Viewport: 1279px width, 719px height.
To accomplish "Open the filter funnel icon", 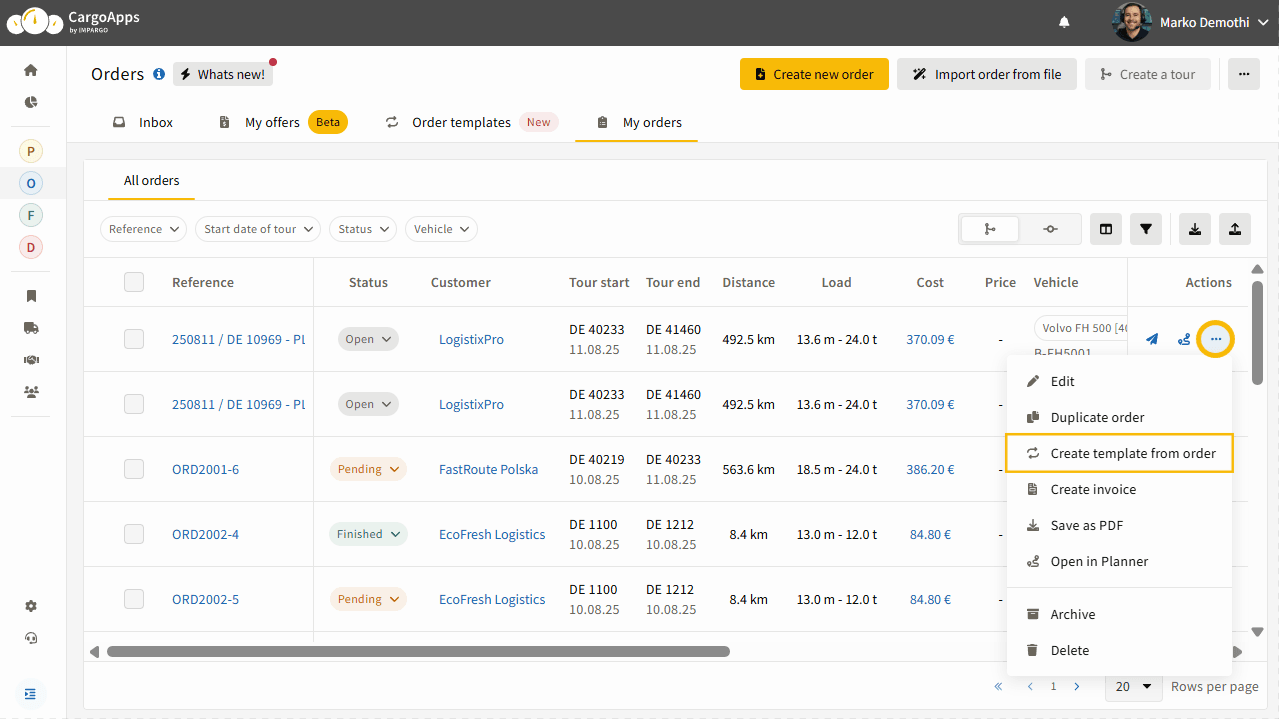I will click(1146, 229).
